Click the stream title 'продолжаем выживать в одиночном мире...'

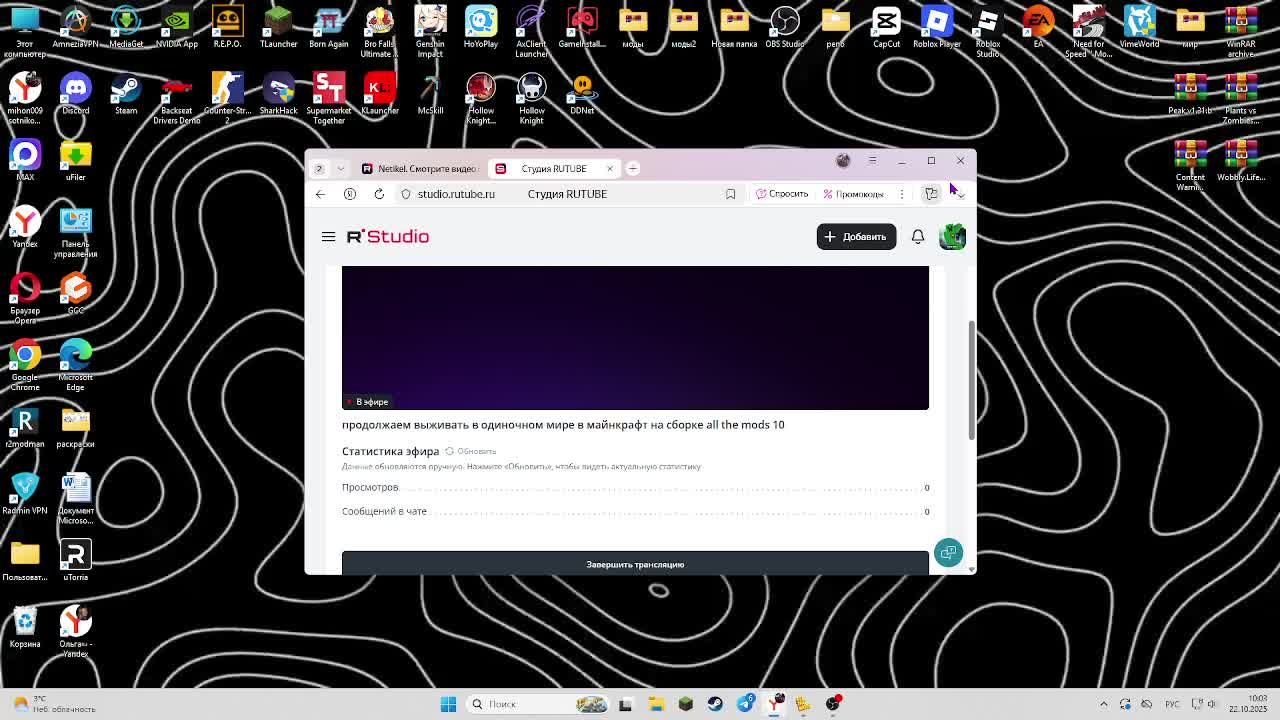pyautogui.click(x=563, y=425)
